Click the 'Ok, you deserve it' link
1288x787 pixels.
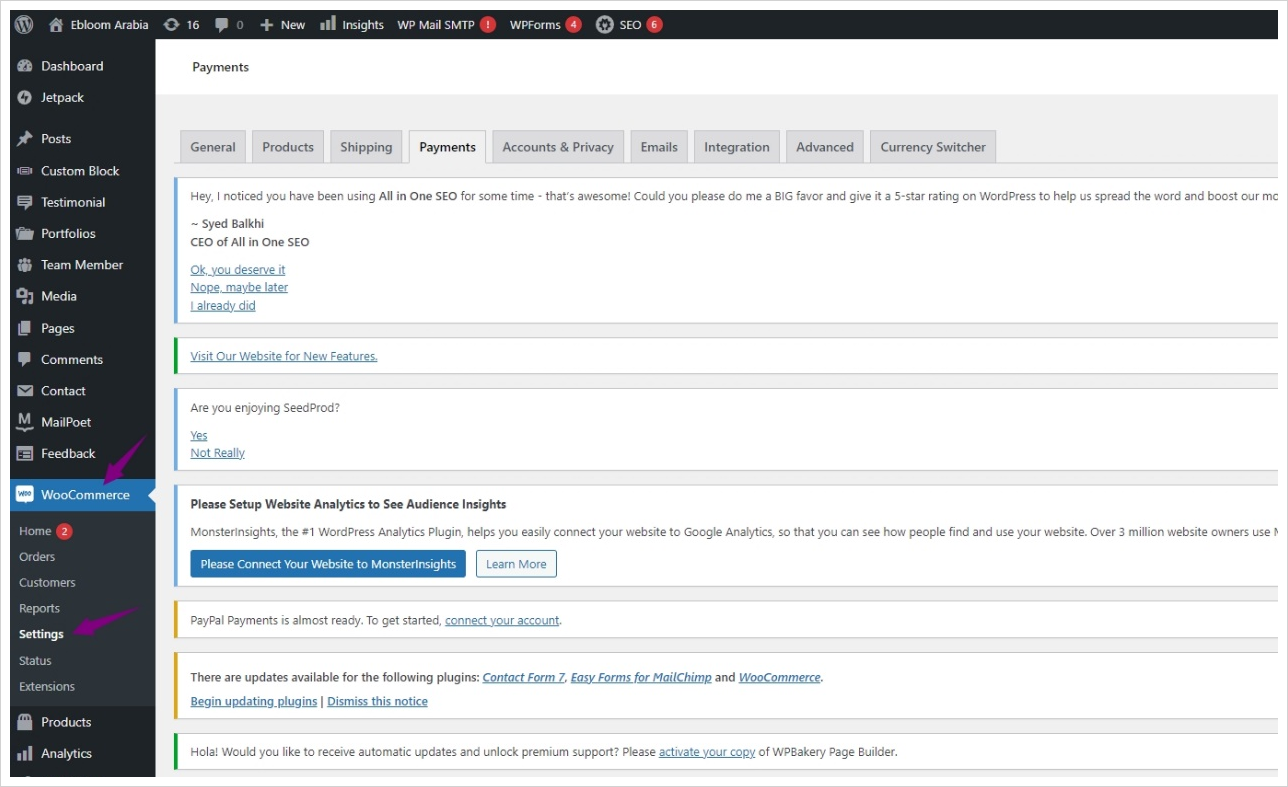point(238,270)
